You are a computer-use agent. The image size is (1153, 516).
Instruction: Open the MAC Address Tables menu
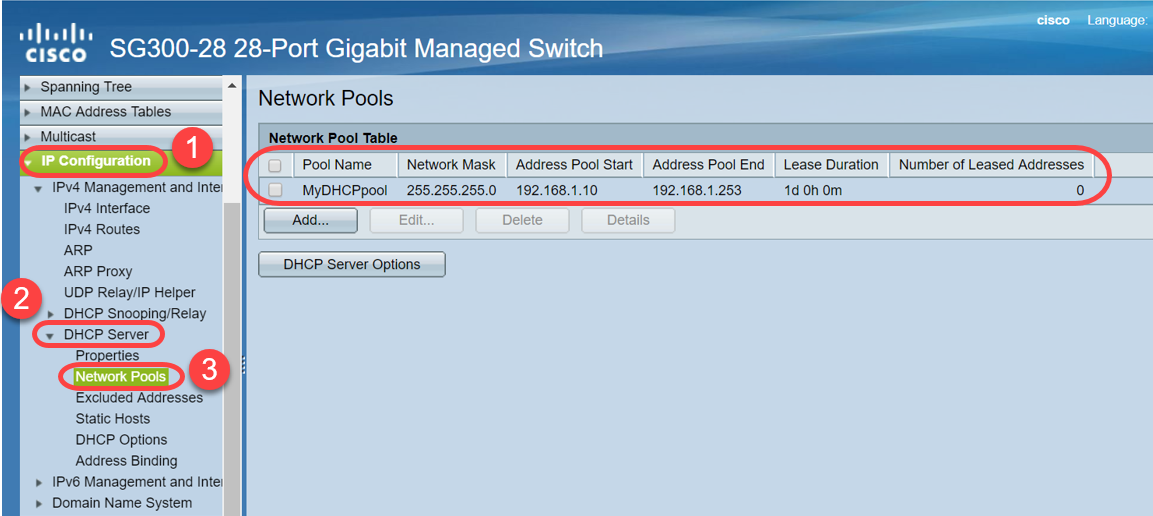pyautogui.click(x=105, y=112)
